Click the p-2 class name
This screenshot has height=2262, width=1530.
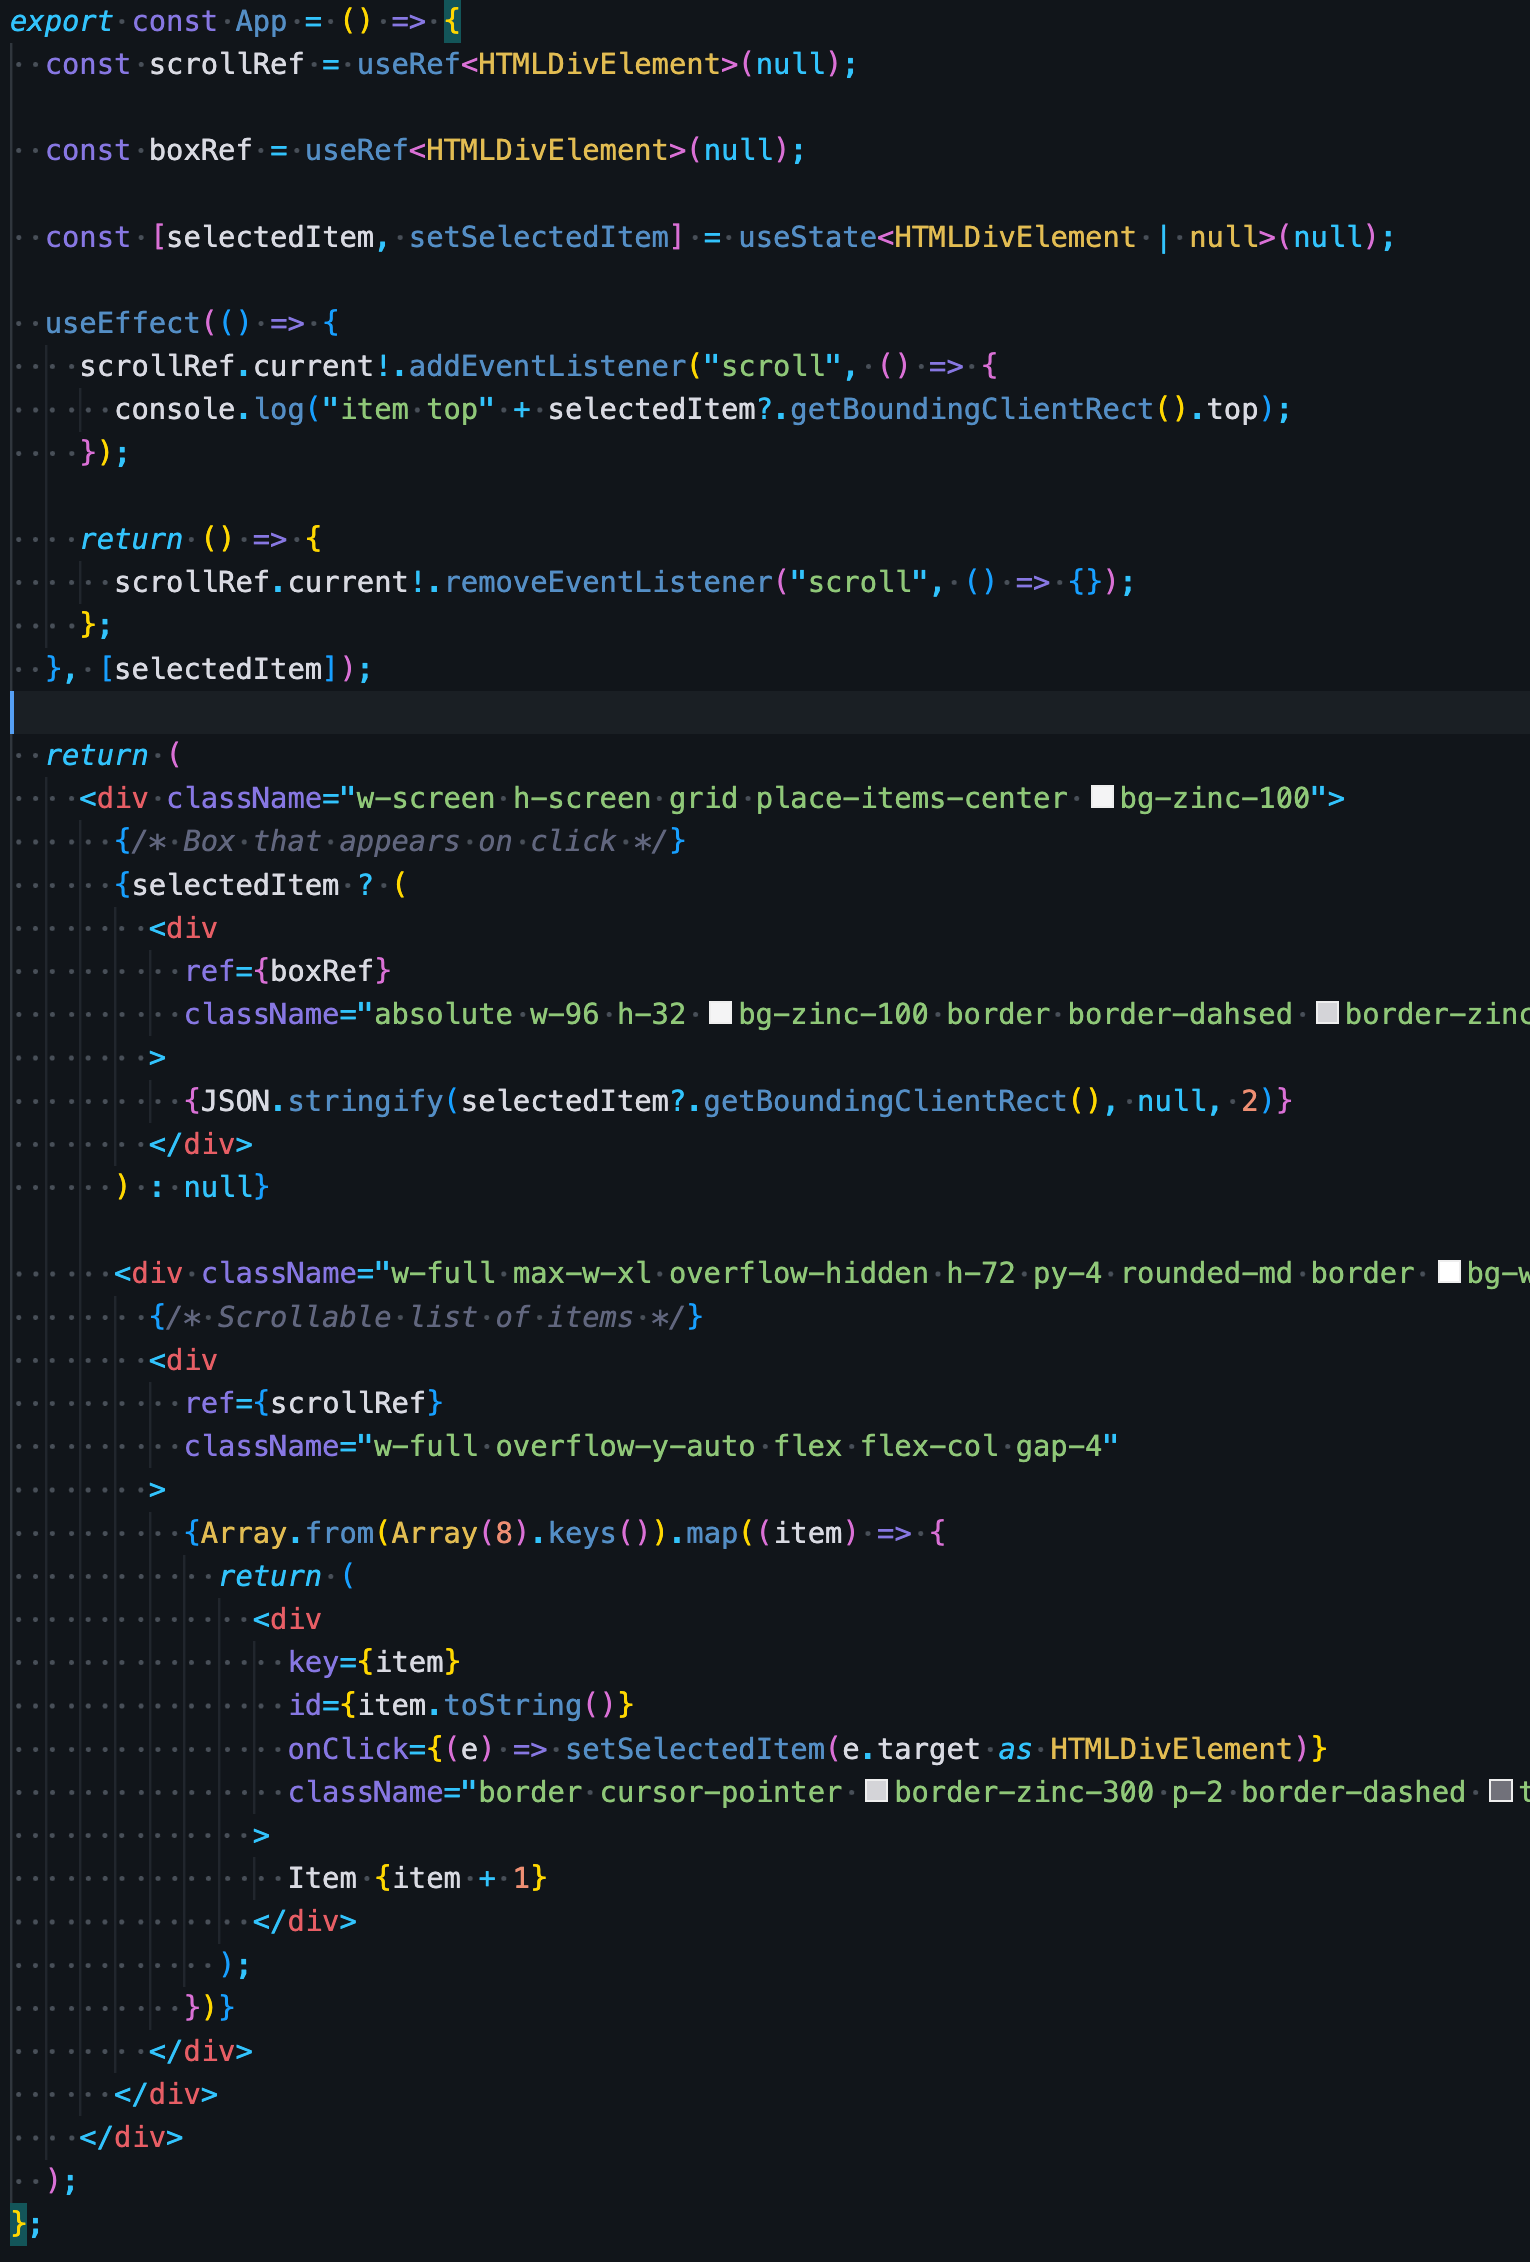1197,1792
